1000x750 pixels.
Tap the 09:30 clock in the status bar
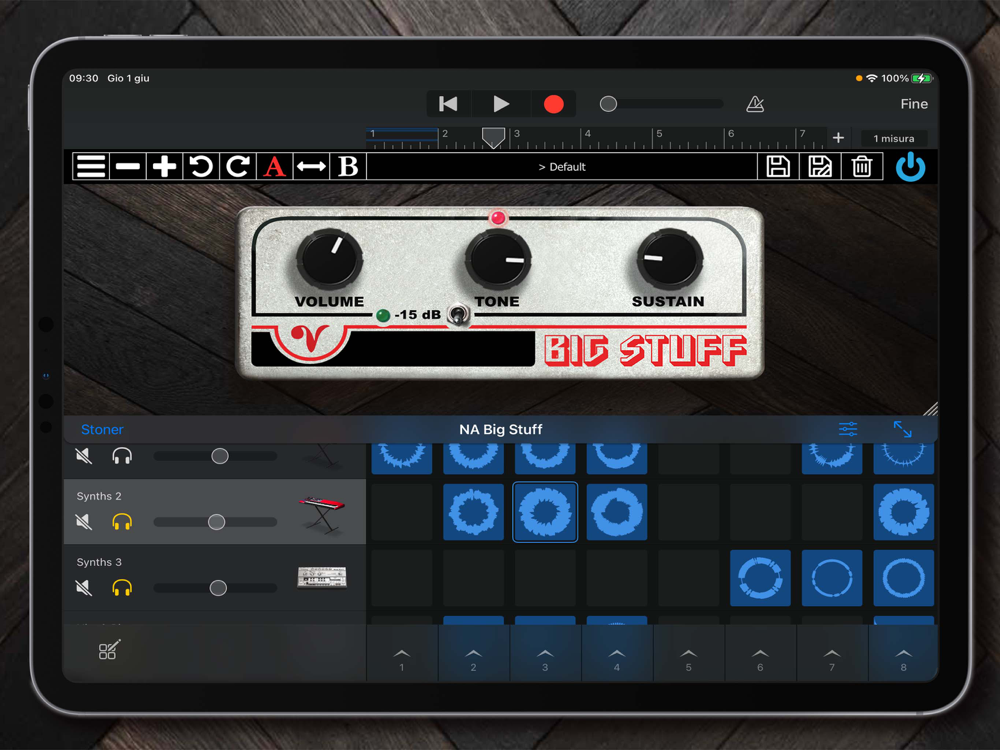click(84, 78)
